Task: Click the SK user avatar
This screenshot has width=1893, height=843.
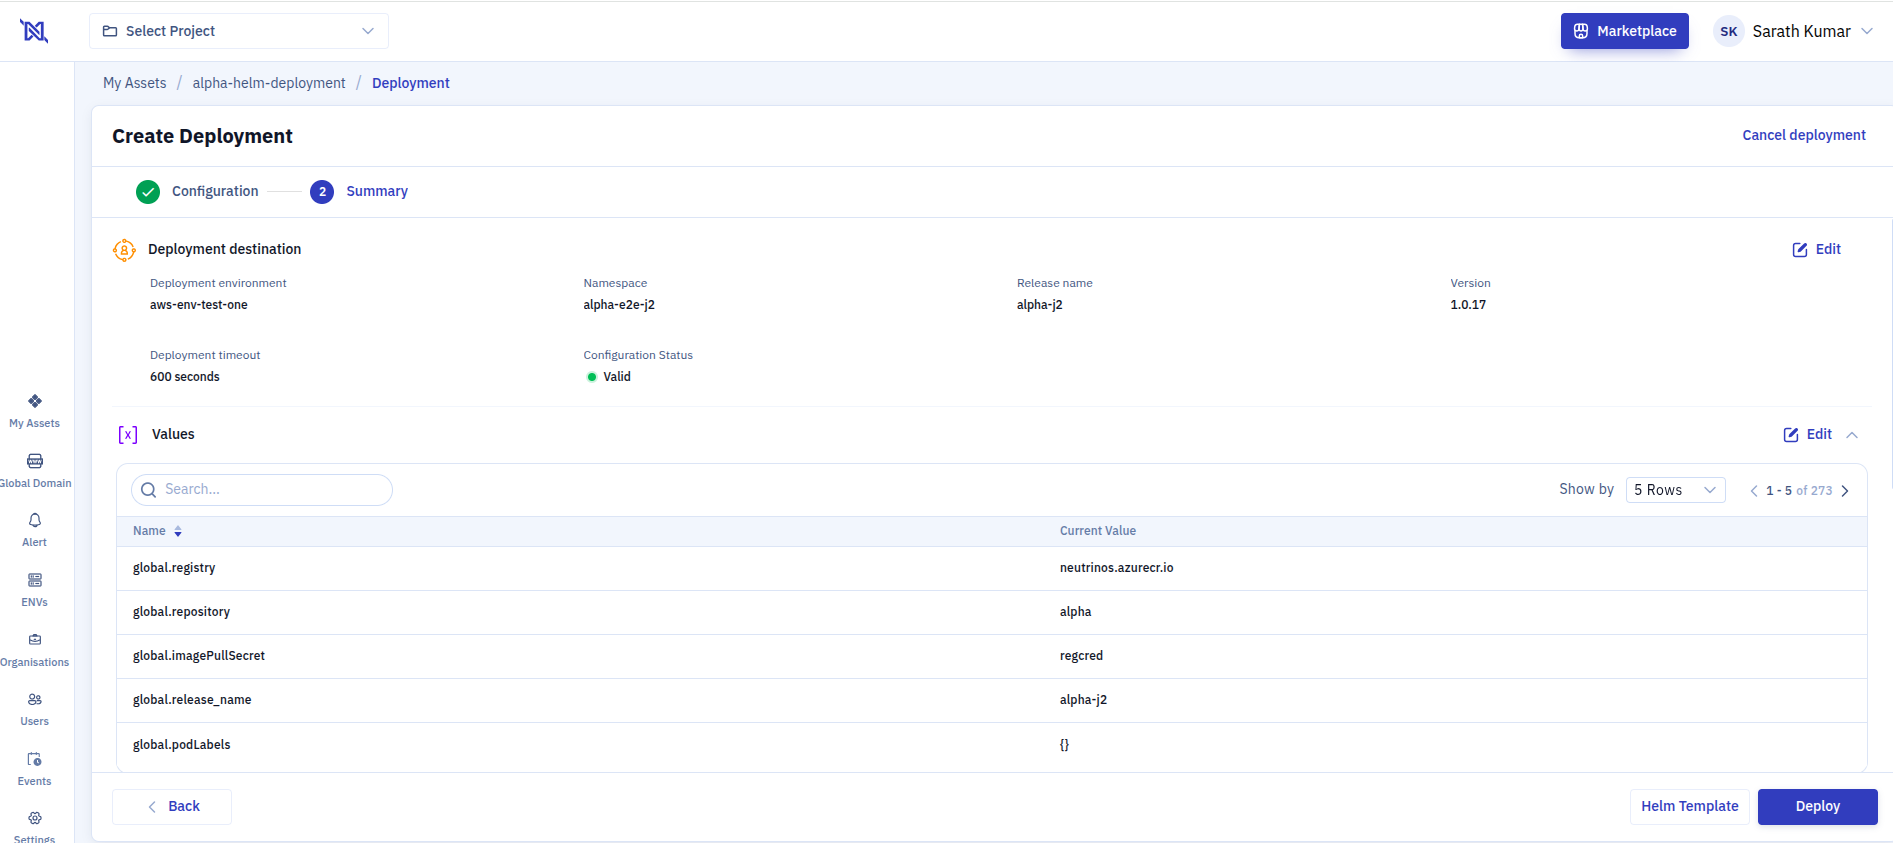Action: [x=1729, y=31]
